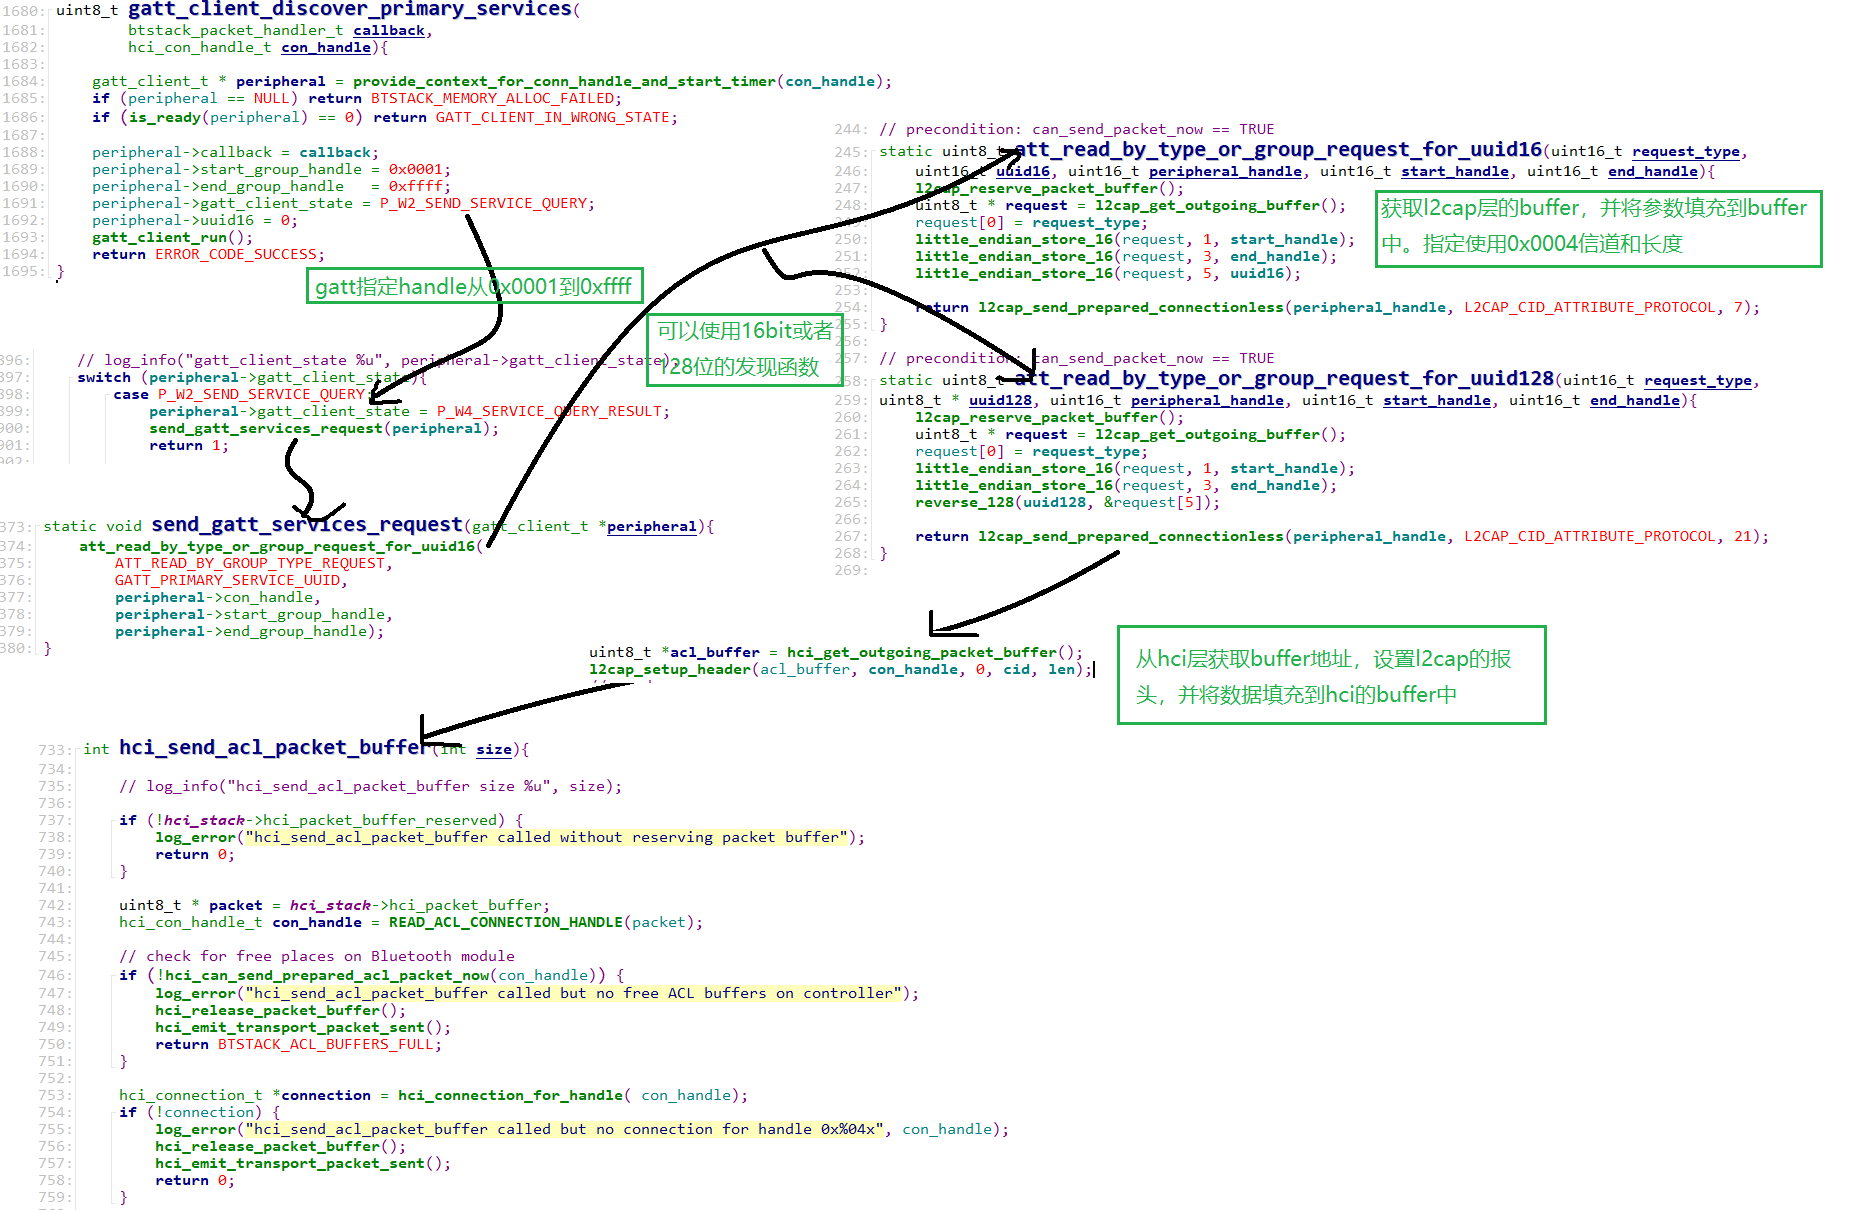Screen dimensions: 1872x1210
Task: Click the gatt_client_discover_primary_services function name
Action: (x=350, y=9)
